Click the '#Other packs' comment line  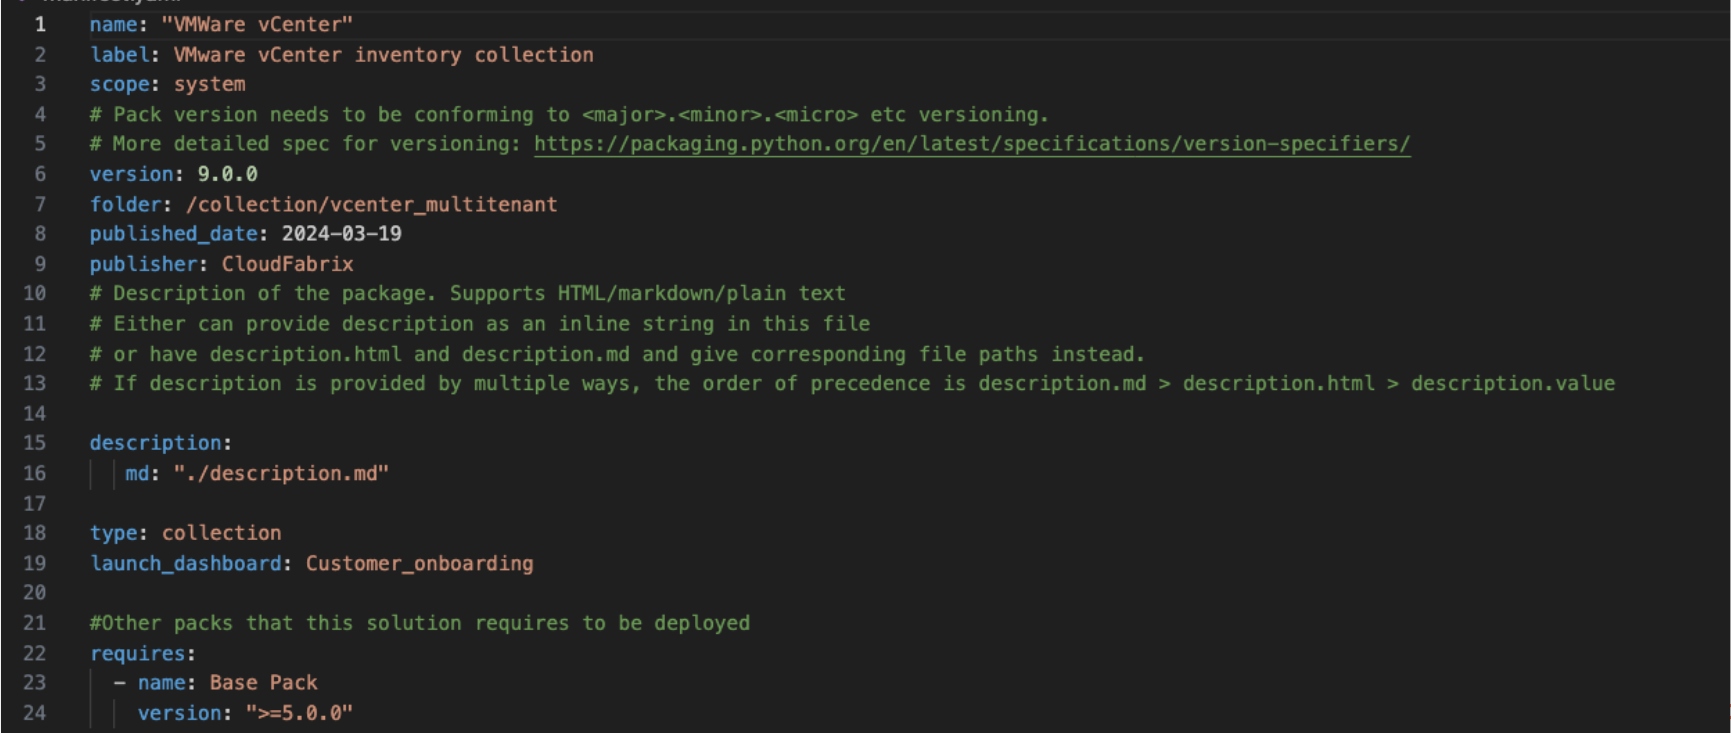pos(419,623)
